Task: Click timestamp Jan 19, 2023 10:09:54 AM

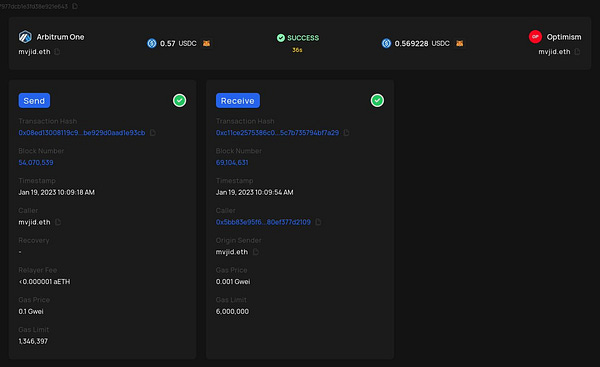Action: pyautogui.click(x=254, y=192)
